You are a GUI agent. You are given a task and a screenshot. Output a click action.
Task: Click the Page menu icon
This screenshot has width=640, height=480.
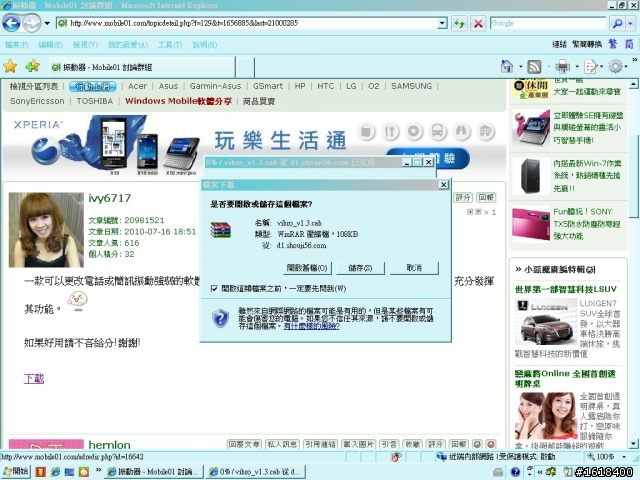(x=591, y=66)
